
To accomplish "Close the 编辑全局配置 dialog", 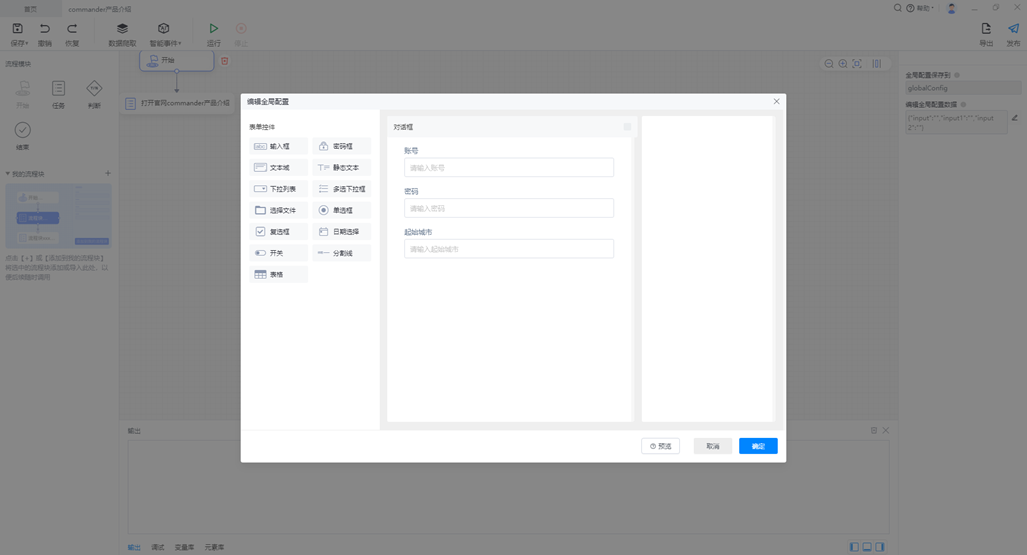I will 776,102.
